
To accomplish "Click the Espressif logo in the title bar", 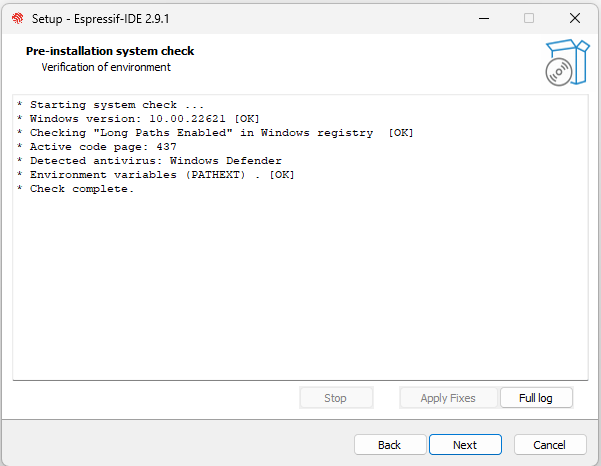I will pyautogui.click(x=18, y=18).
